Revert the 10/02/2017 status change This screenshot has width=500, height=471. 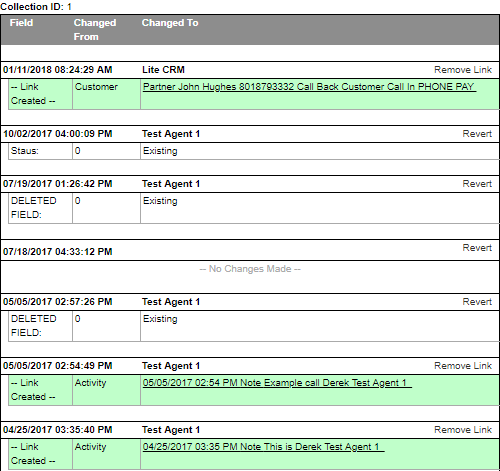pos(477,134)
